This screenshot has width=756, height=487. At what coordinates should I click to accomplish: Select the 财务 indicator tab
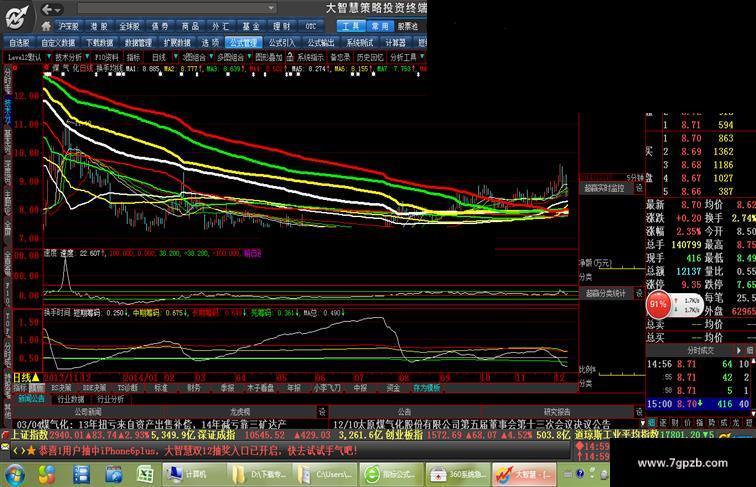194,388
